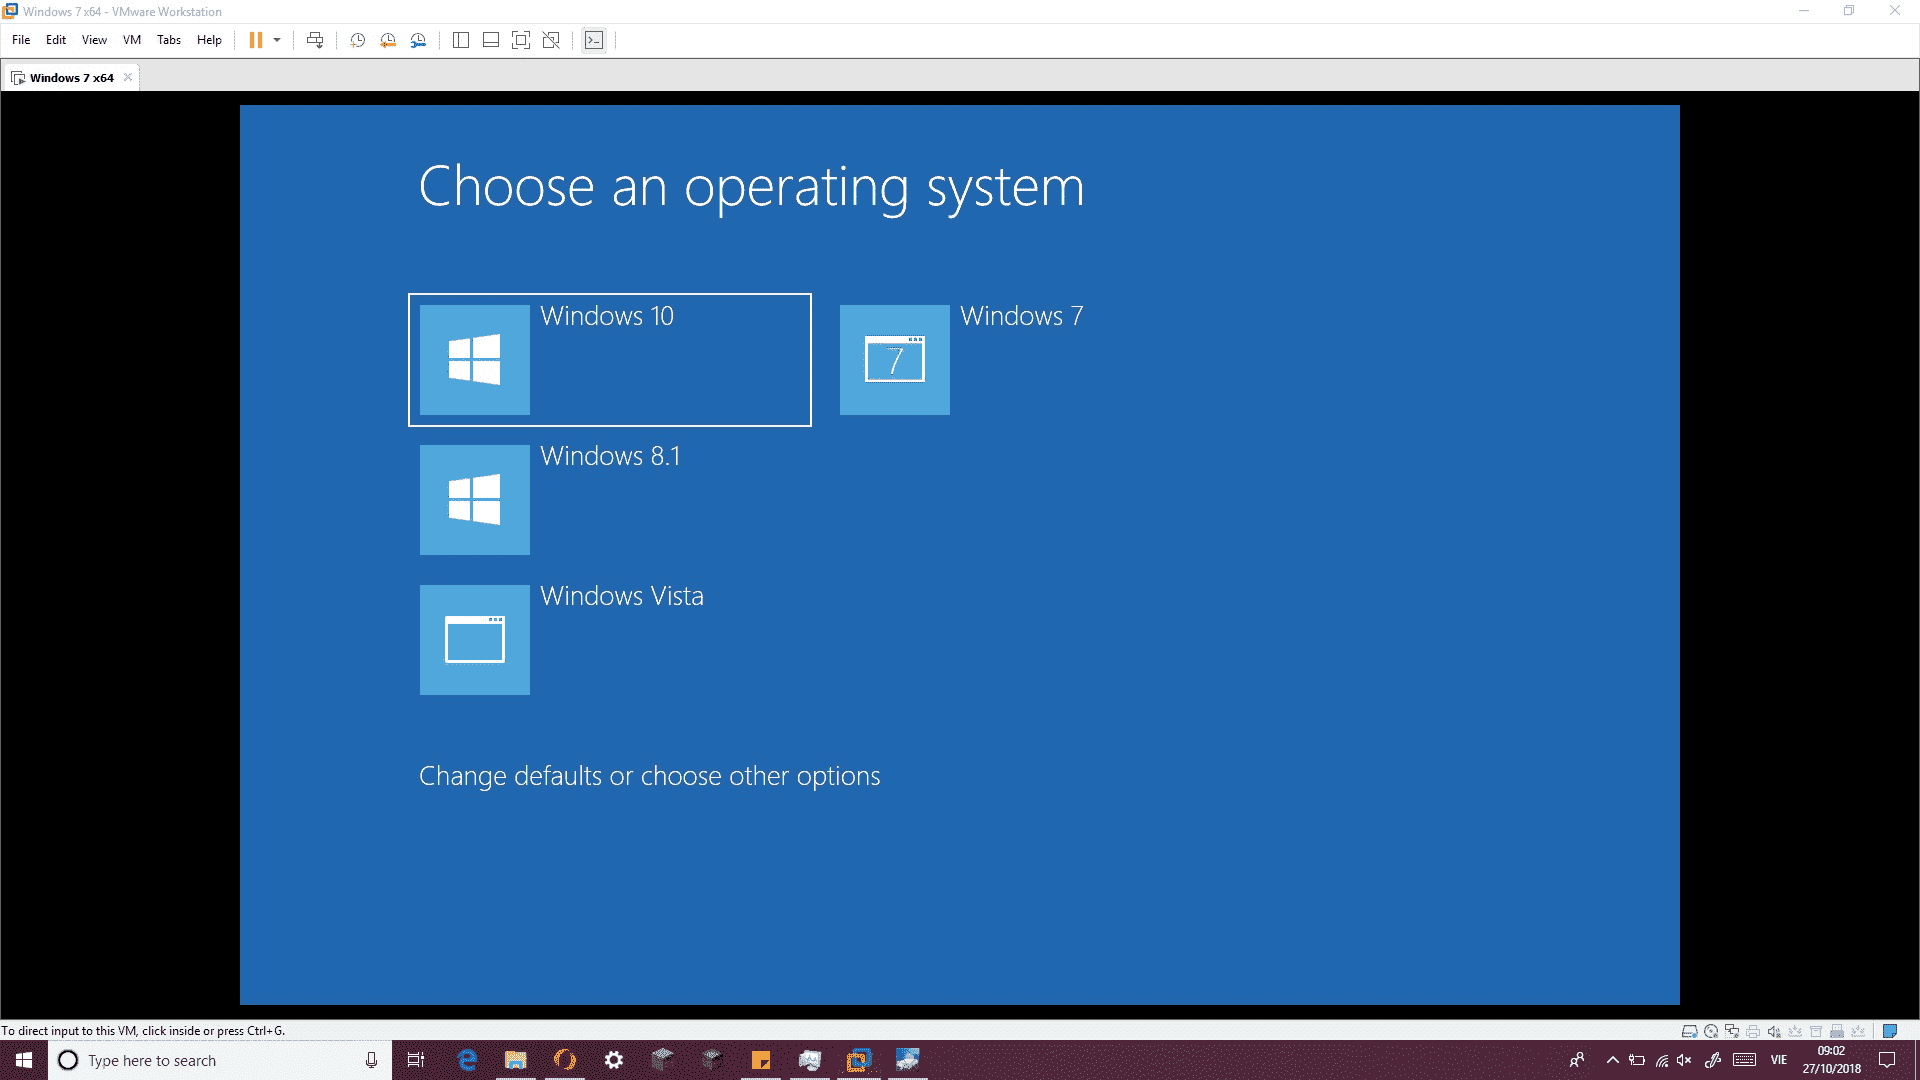This screenshot has height=1080, width=1920.
Task: Open the snapshot manager wrench-clock icon
Action: click(x=418, y=40)
